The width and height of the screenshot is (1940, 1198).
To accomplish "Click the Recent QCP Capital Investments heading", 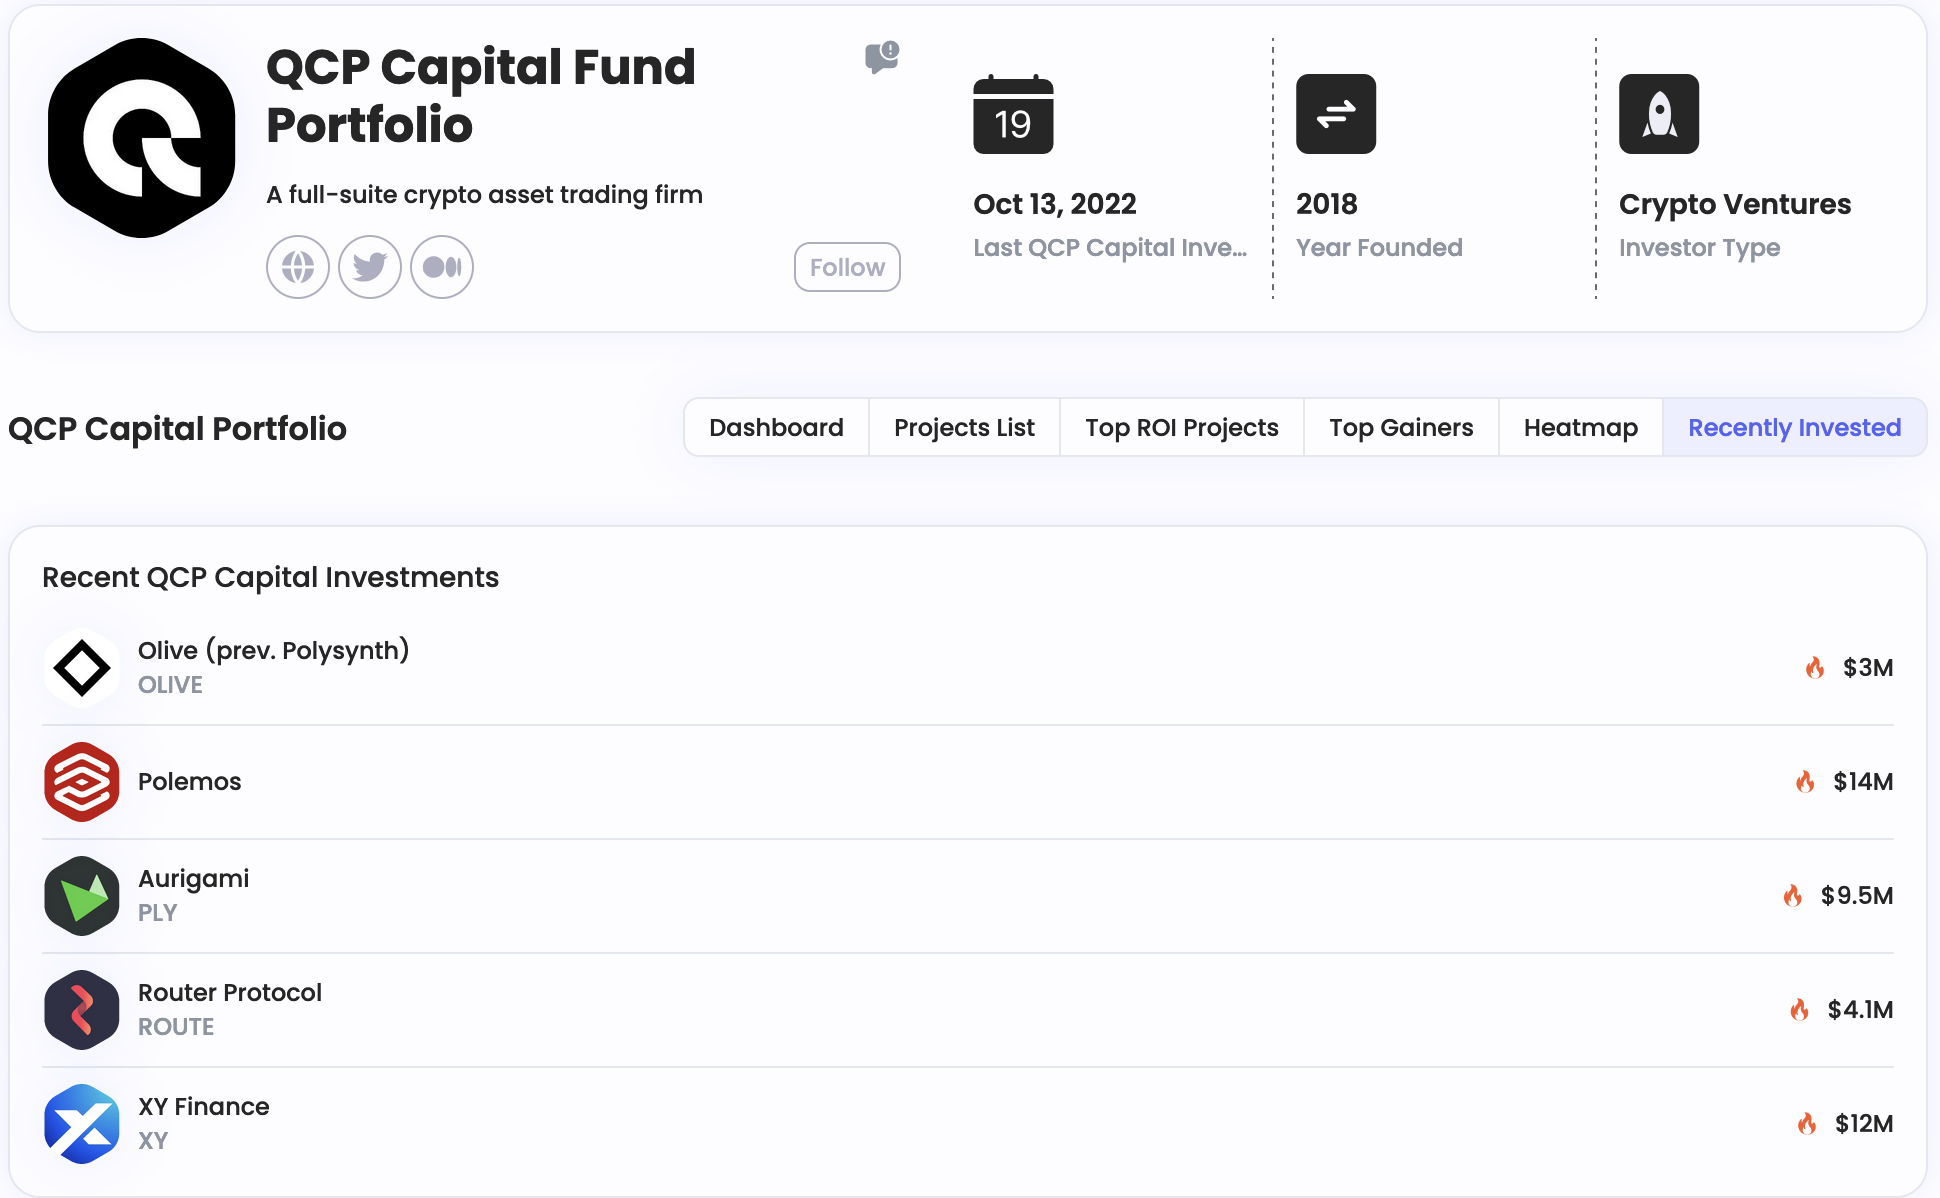I will point(270,577).
